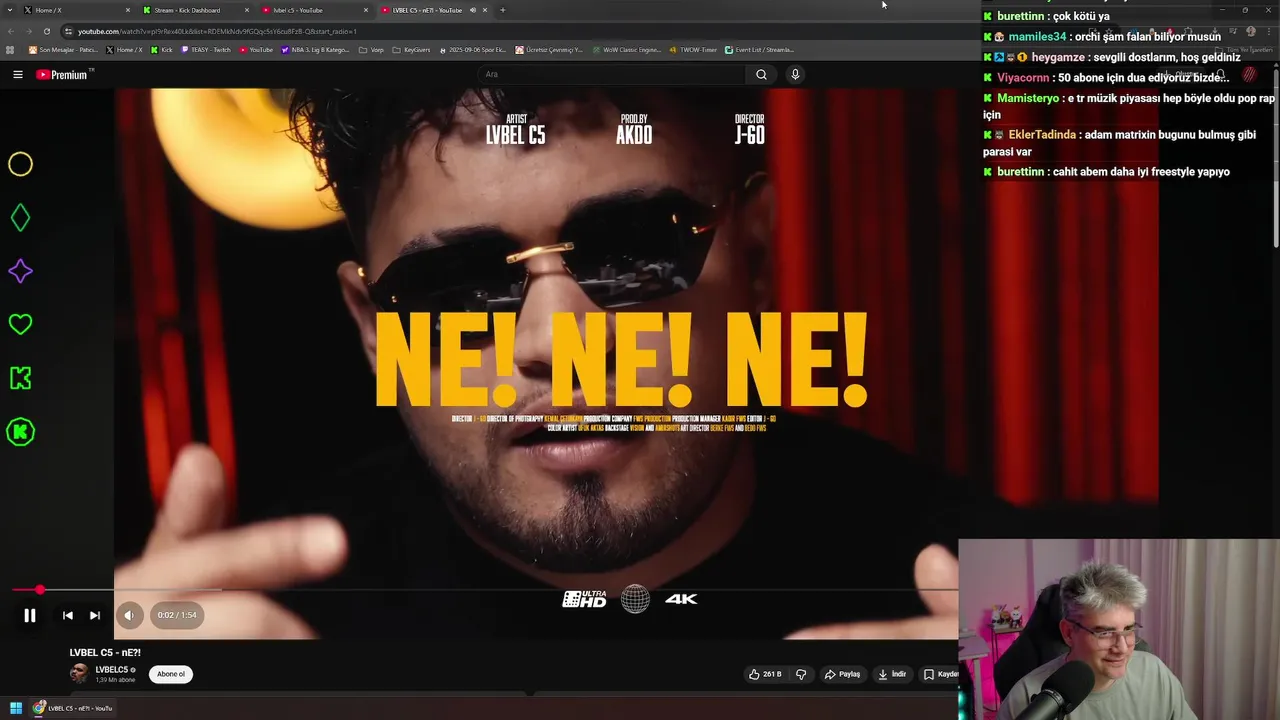This screenshot has width=1280, height=720.
Task: Click username heygamze in chat
Action: [1058, 57]
